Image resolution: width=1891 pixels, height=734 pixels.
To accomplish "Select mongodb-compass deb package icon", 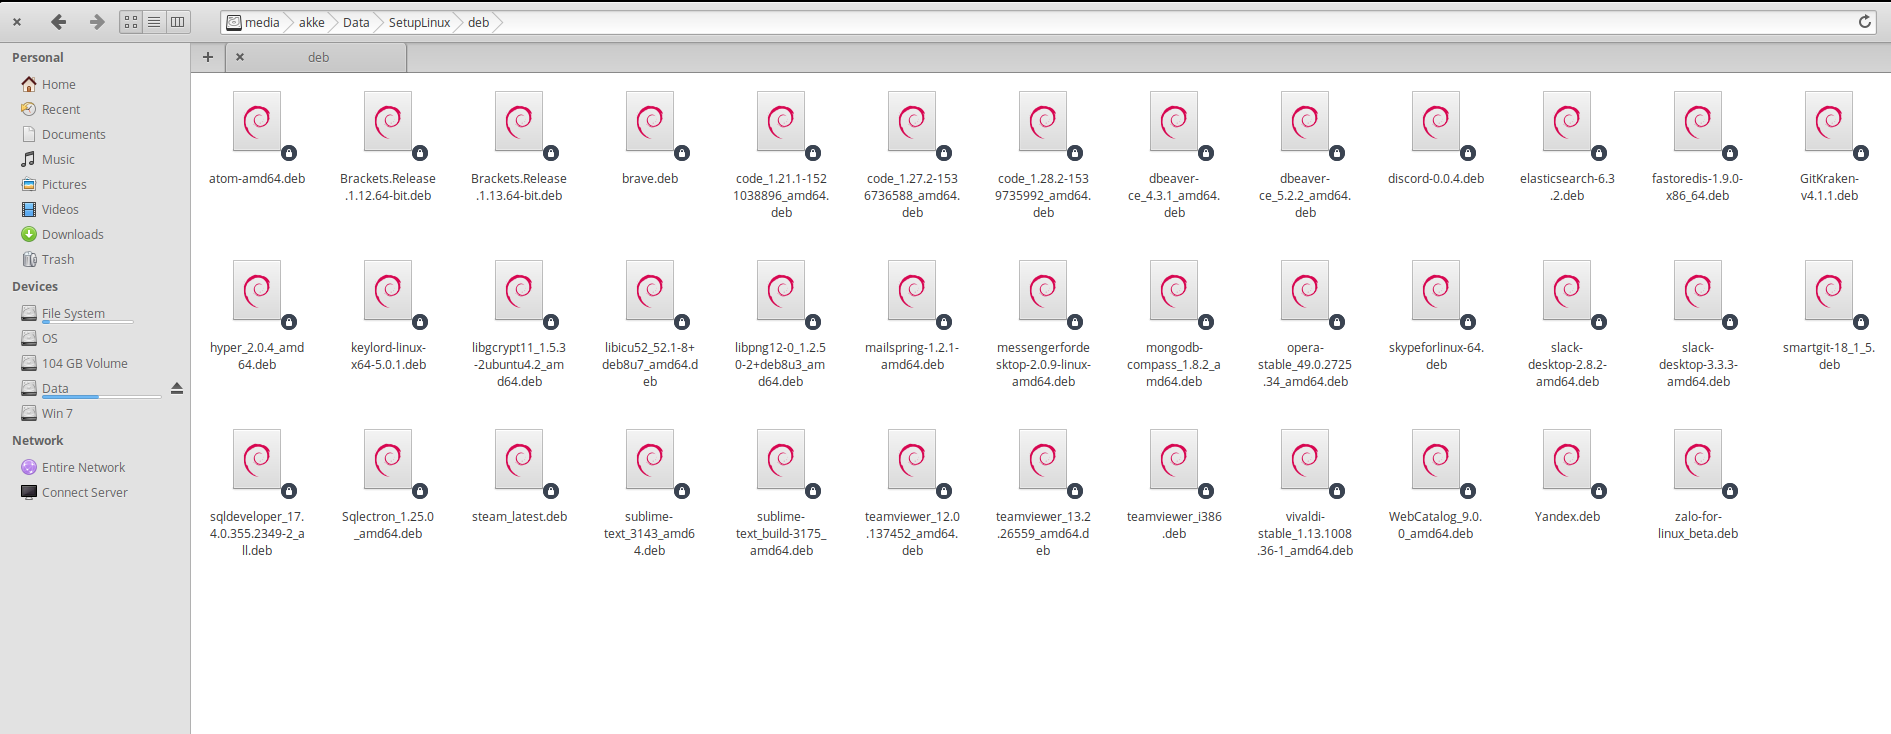I will click(x=1174, y=292).
